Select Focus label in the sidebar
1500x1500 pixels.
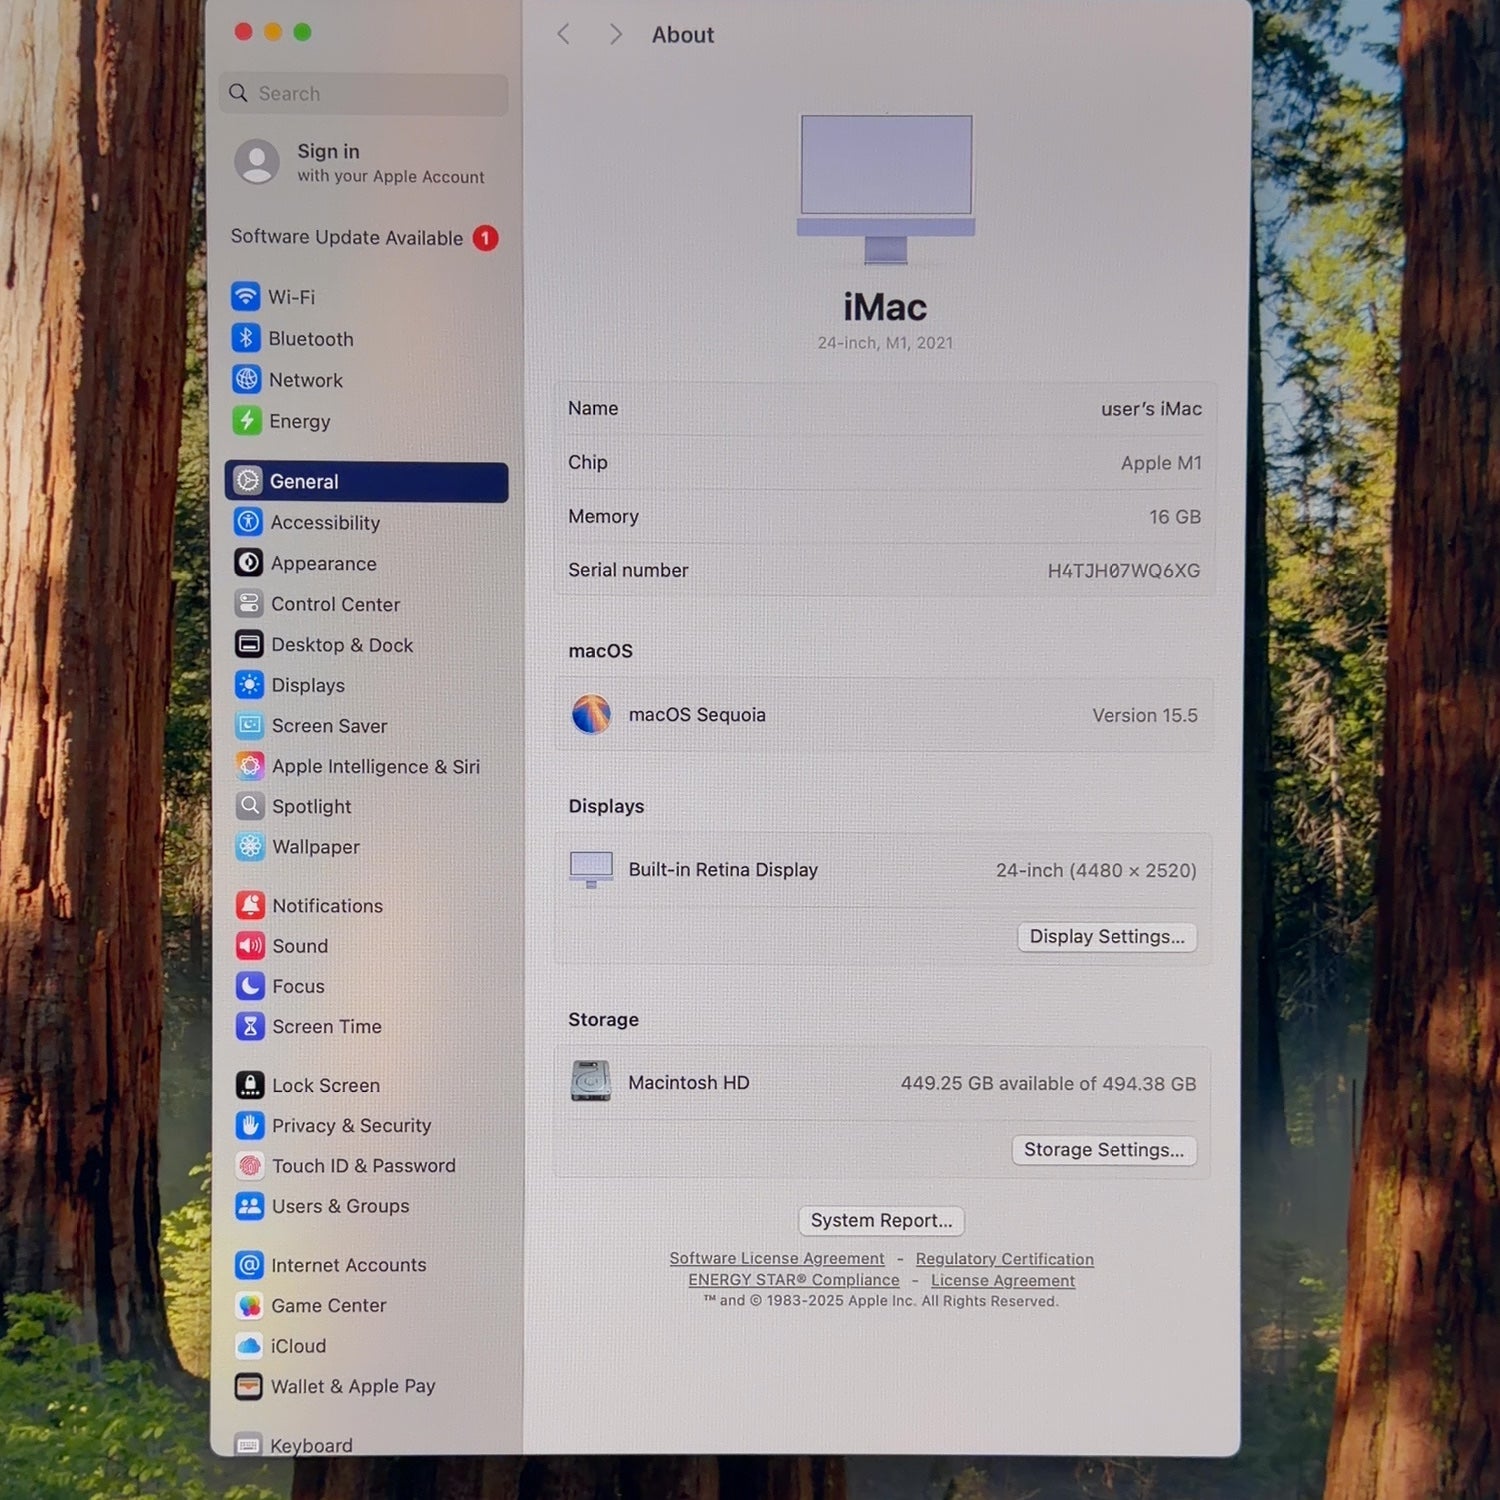pyautogui.click(x=298, y=986)
